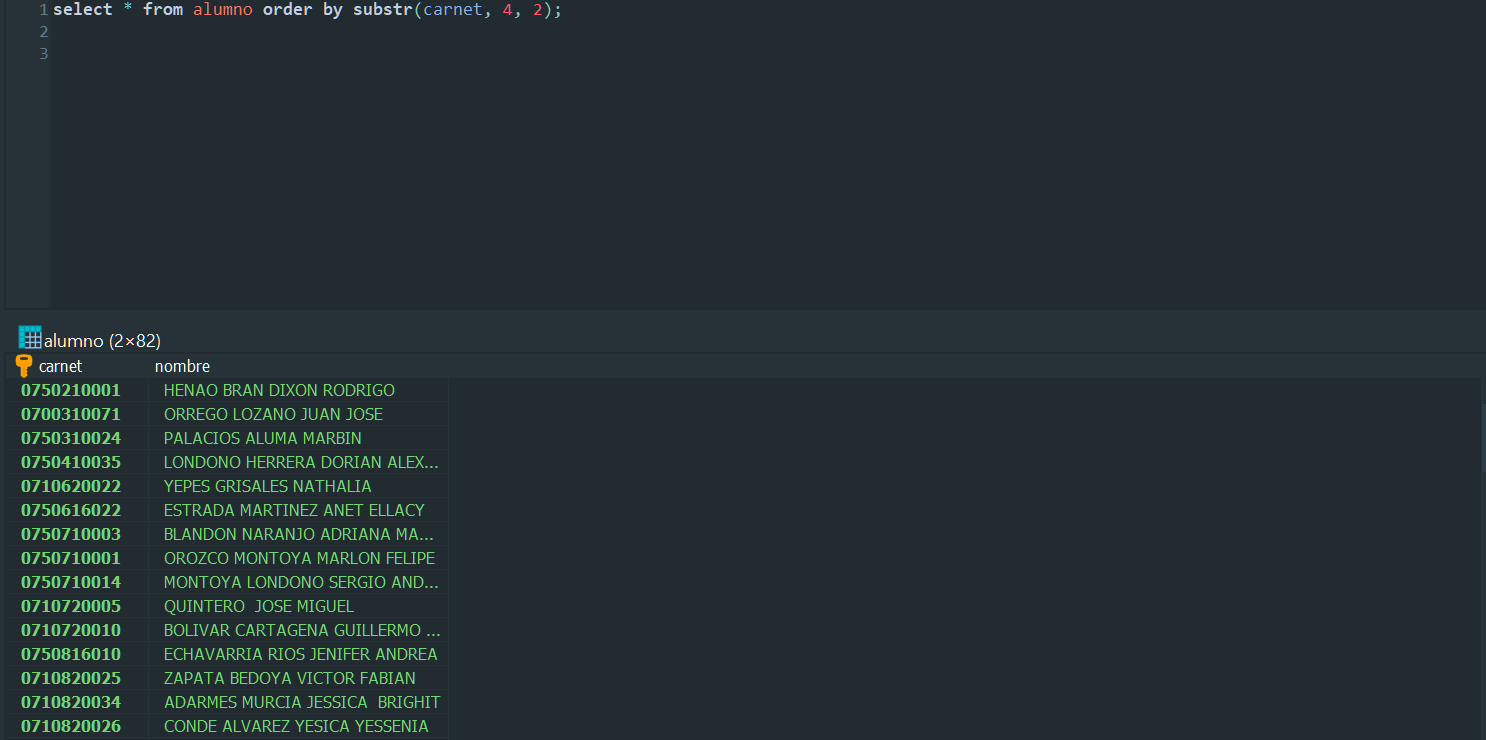Select the HENAO BRAN DIXON RODRIGO cell
1486x740 pixels.
point(279,390)
